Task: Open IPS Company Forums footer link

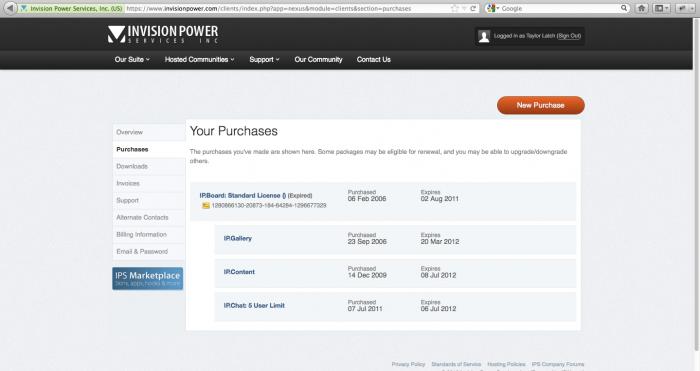Action: tap(558, 364)
